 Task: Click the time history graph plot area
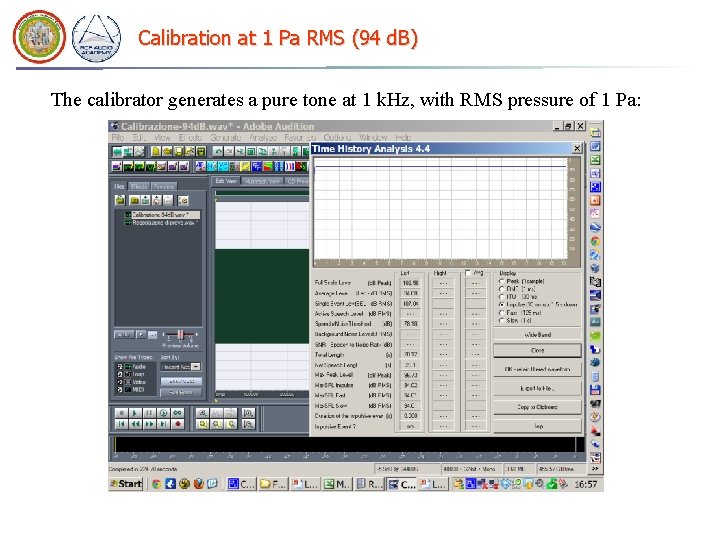[x=441, y=209]
